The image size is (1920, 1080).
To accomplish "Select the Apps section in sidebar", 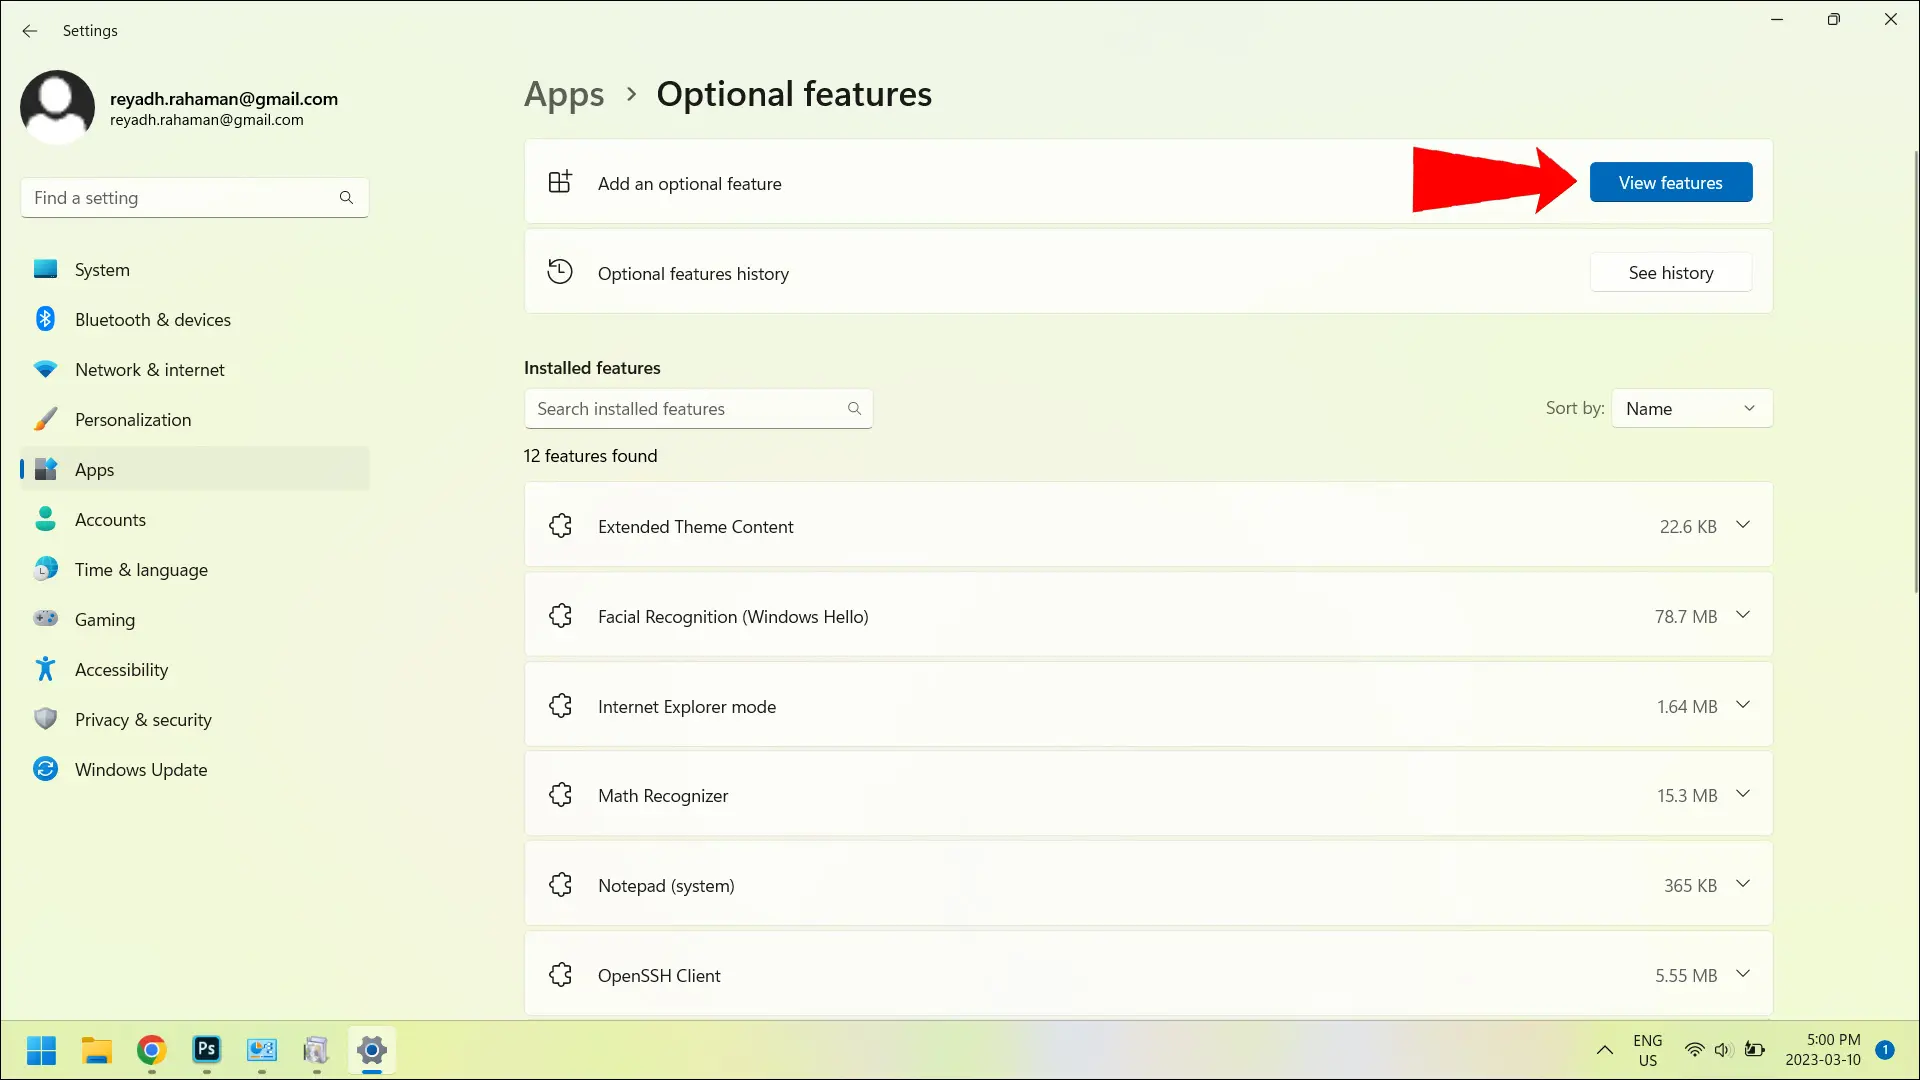I will coord(94,469).
